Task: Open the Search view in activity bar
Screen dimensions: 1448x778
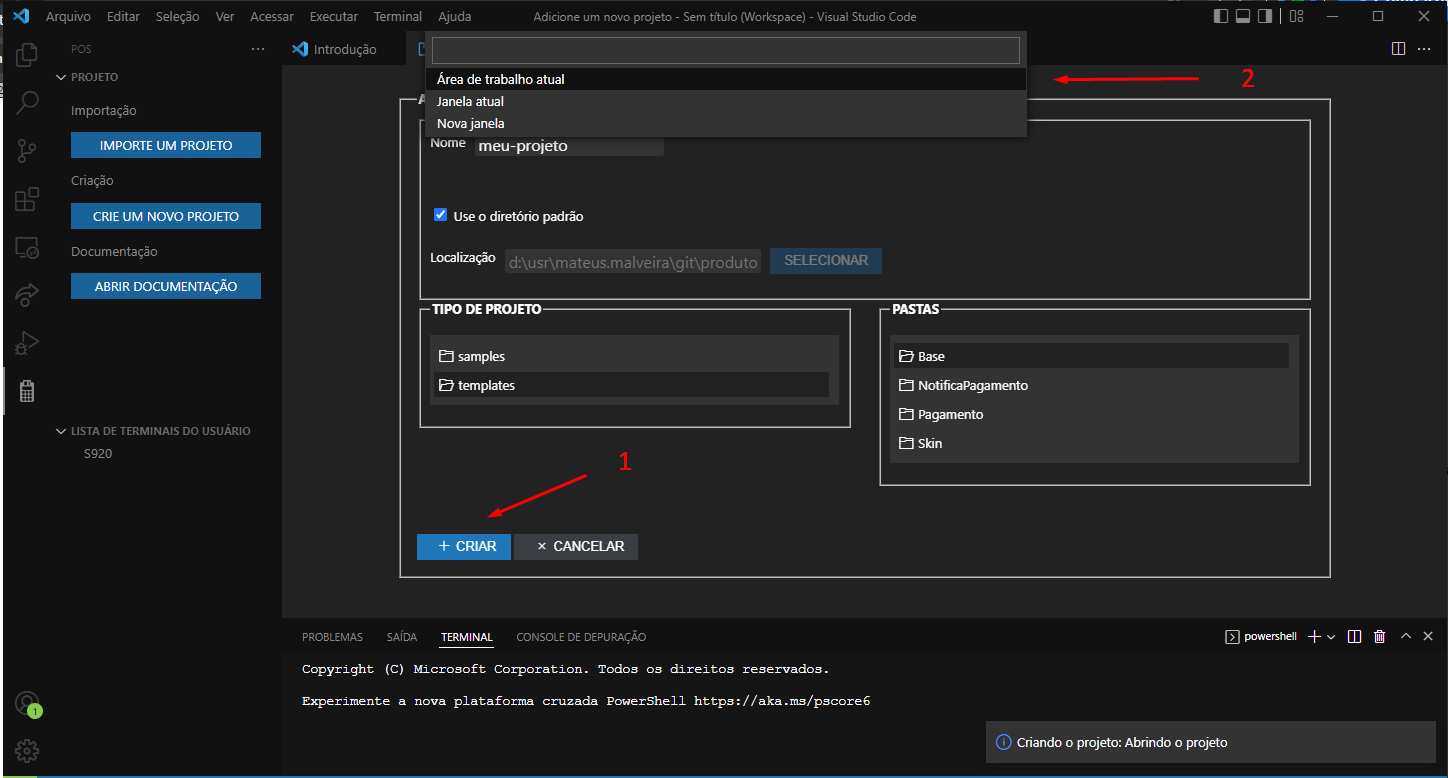Action: click(27, 101)
